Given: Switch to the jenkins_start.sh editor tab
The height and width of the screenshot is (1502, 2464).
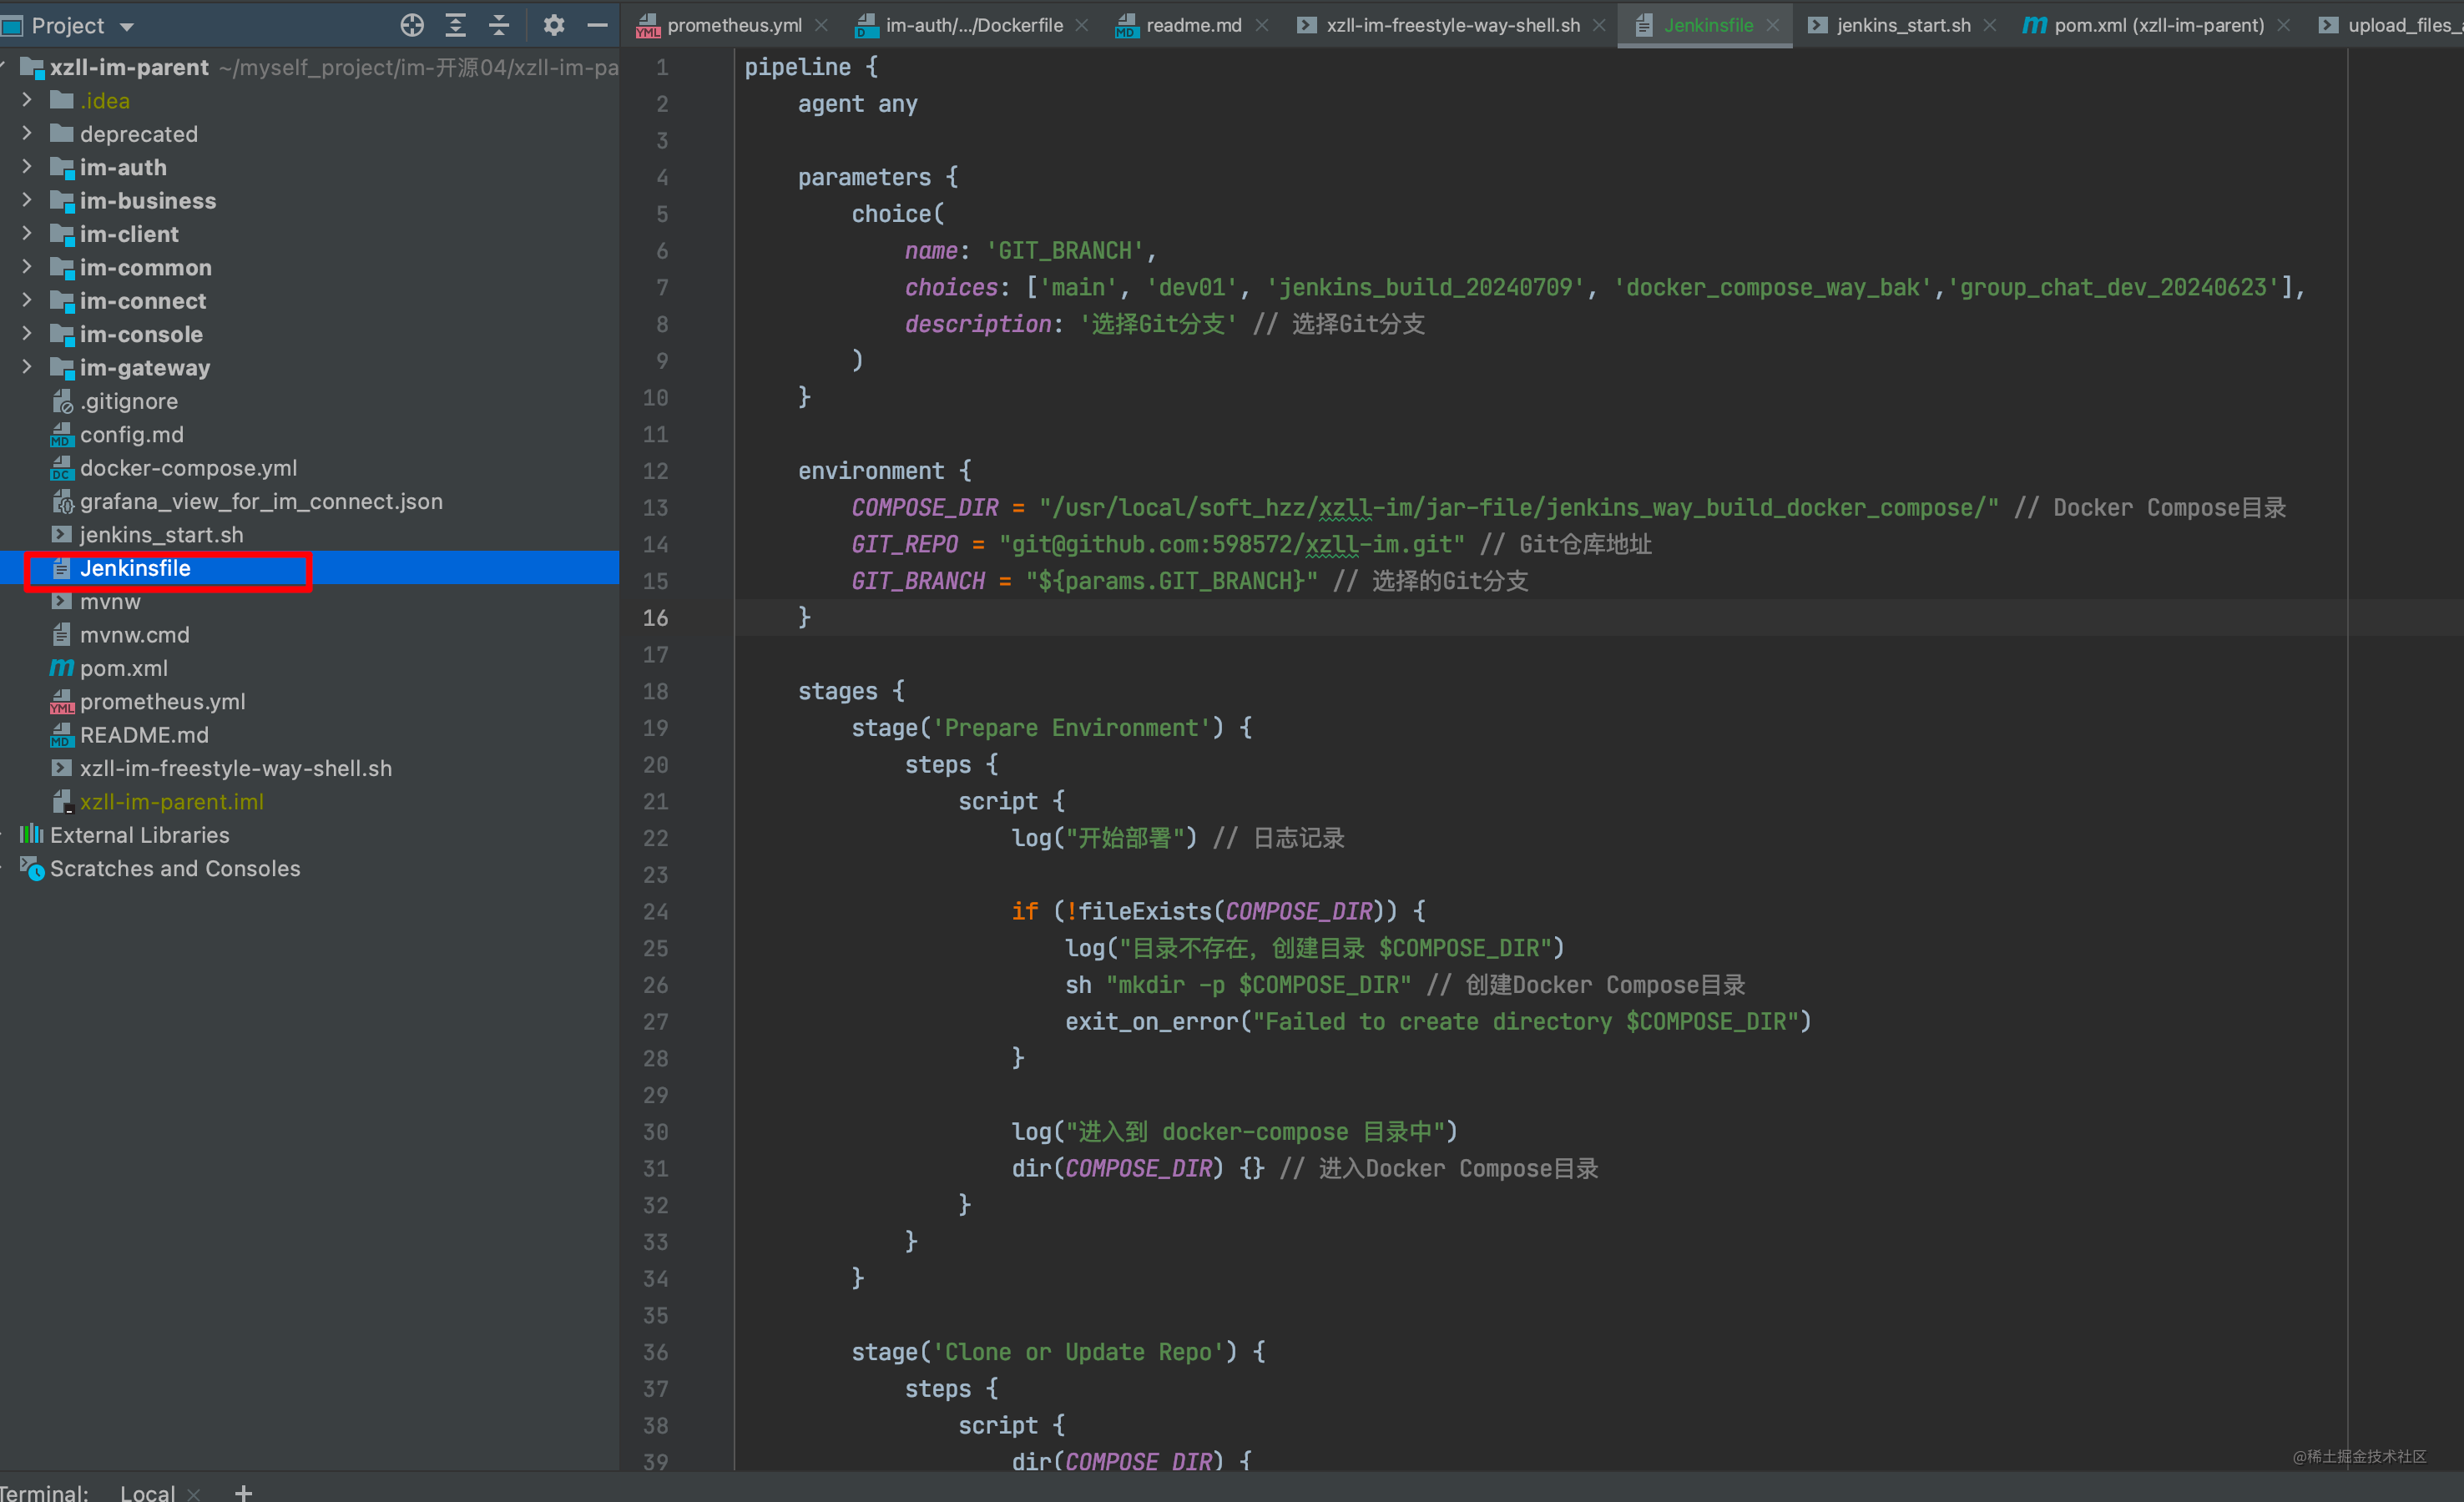Looking at the screenshot, I should pos(1903,25).
